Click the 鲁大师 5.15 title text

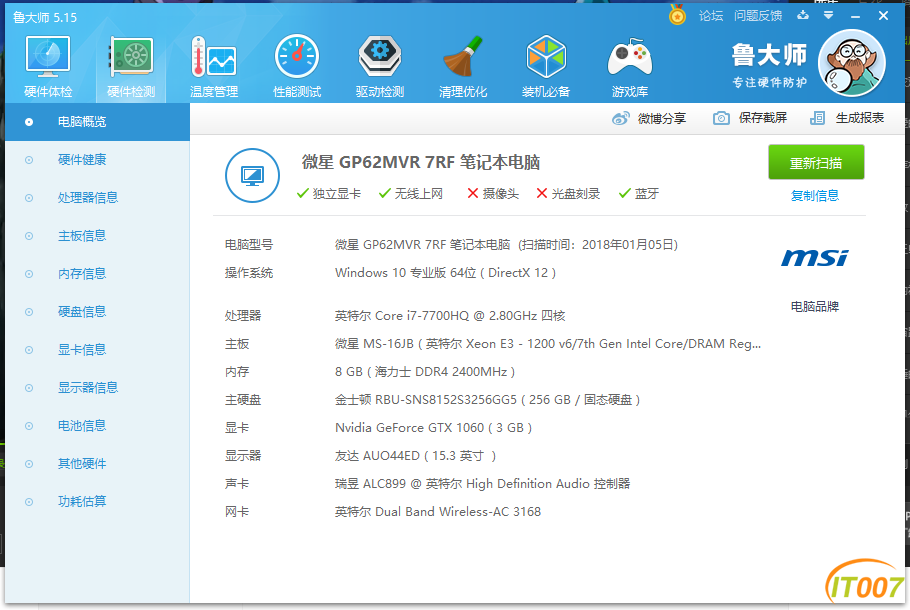pyautogui.click(x=45, y=17)
